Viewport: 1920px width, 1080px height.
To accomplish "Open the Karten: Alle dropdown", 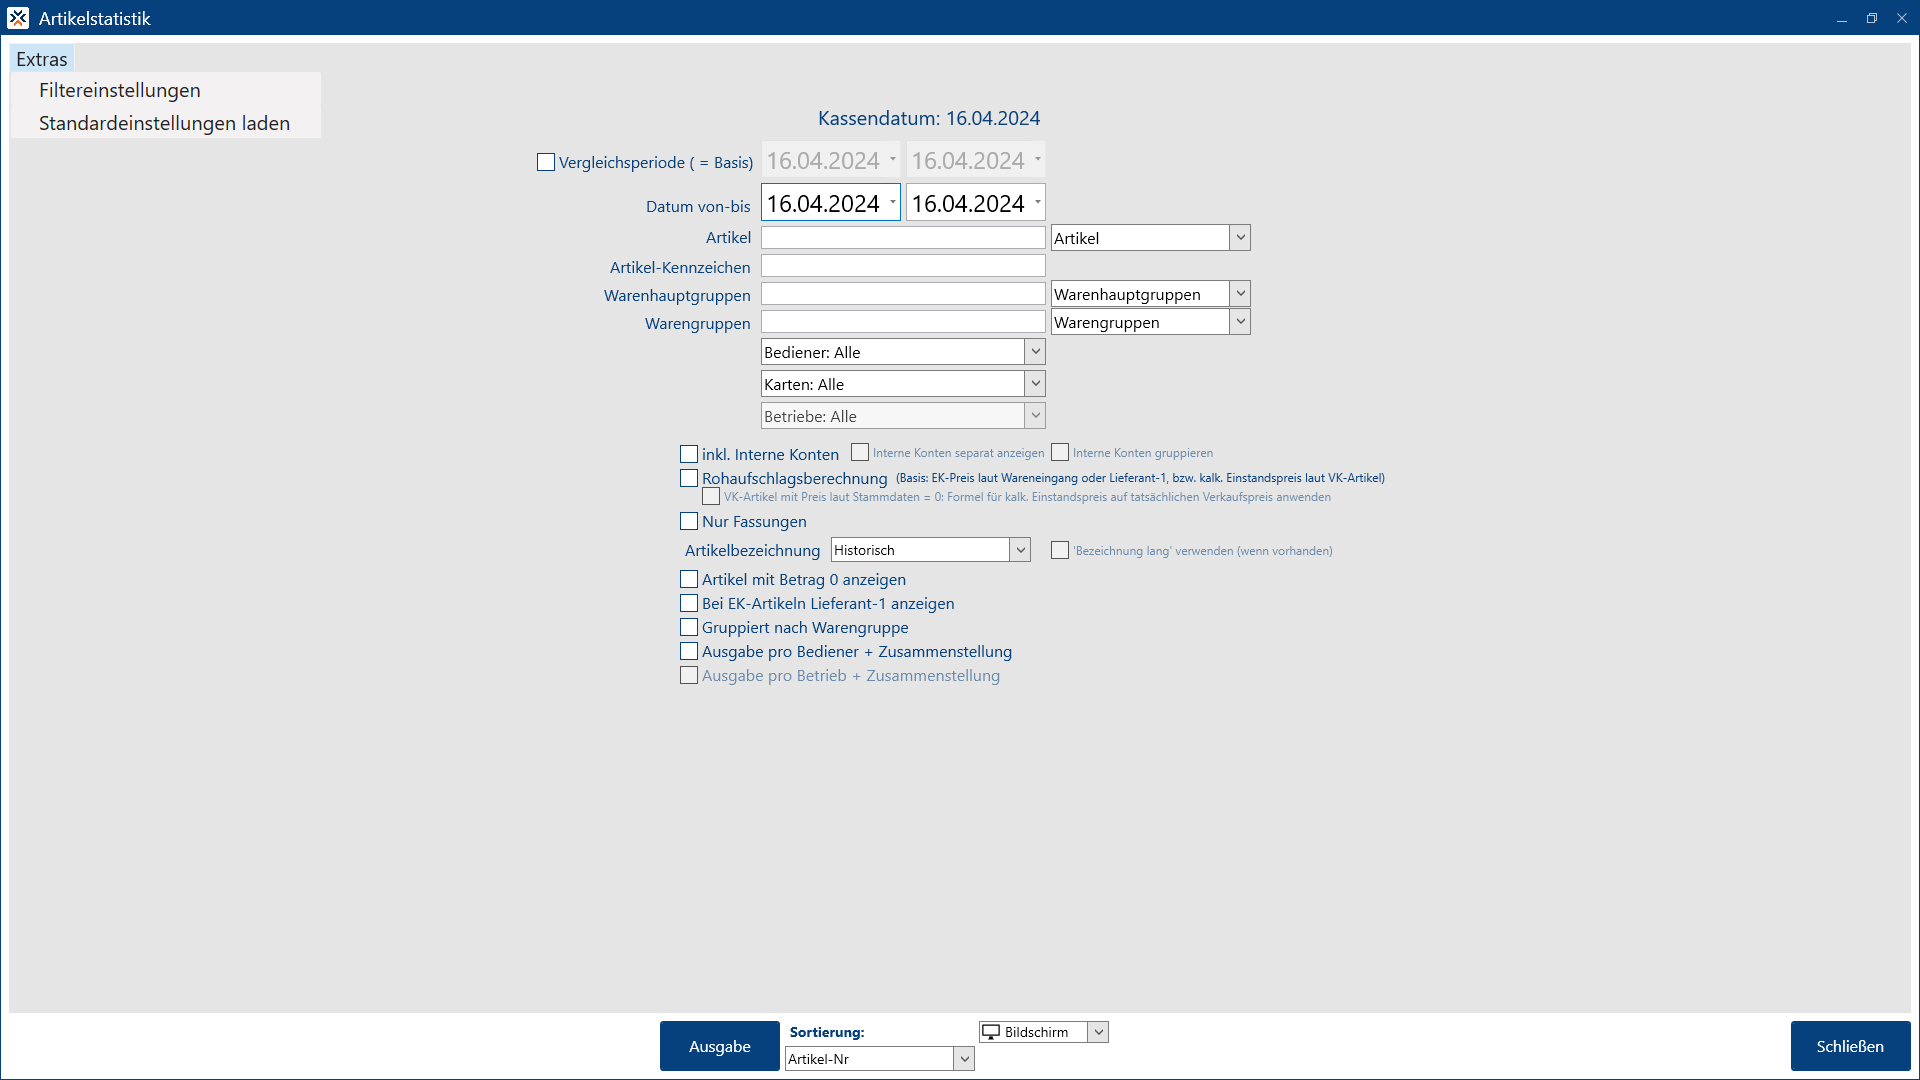I will point(1035,384).
